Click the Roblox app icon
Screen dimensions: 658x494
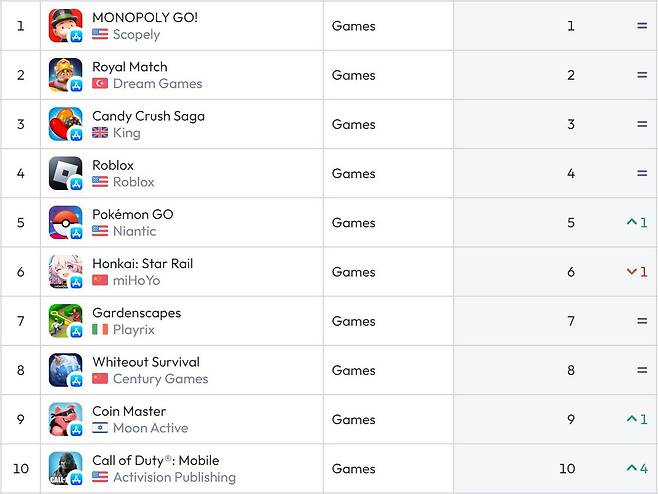click(65, 173)
